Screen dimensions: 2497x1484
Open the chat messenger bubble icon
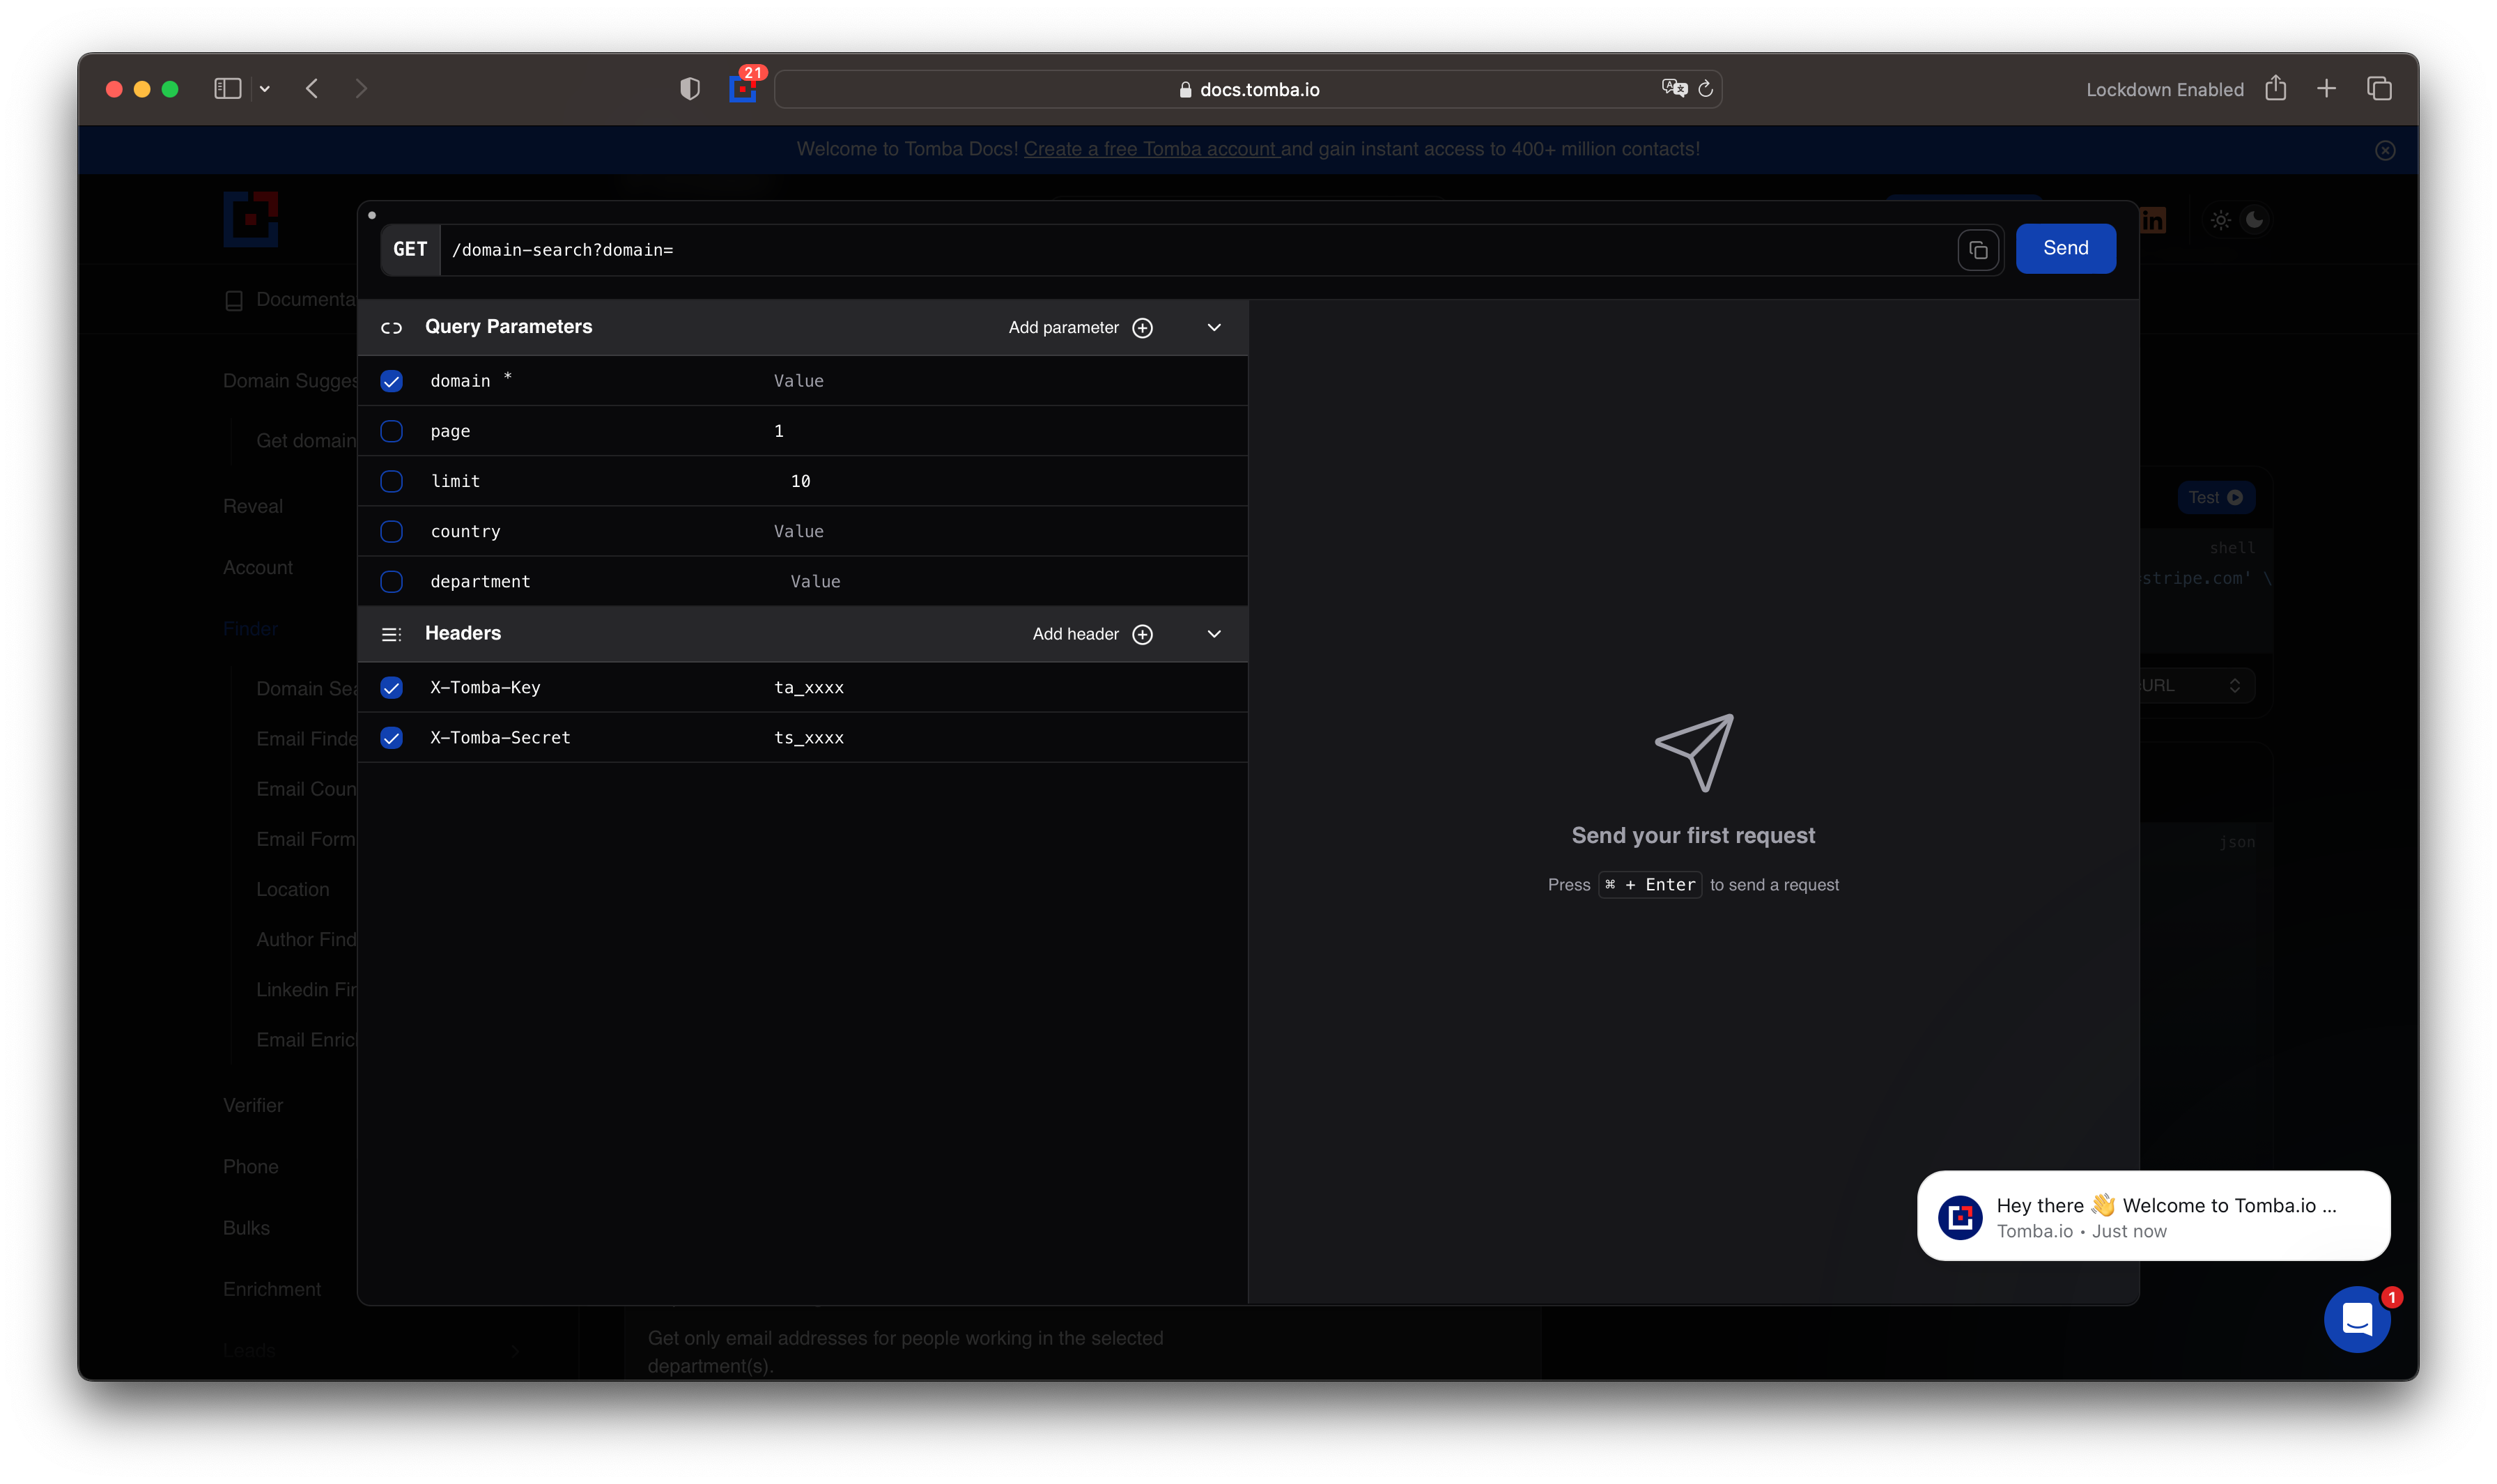[x=2356, y=1320]
